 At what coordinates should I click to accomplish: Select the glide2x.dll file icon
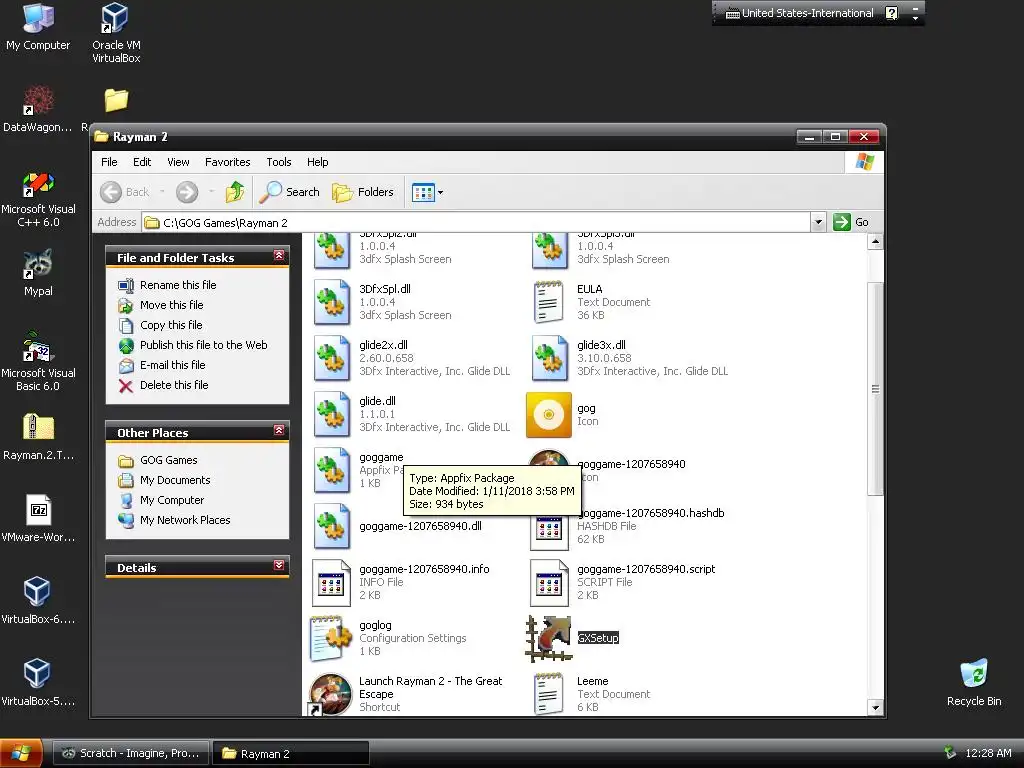(332, 358)
